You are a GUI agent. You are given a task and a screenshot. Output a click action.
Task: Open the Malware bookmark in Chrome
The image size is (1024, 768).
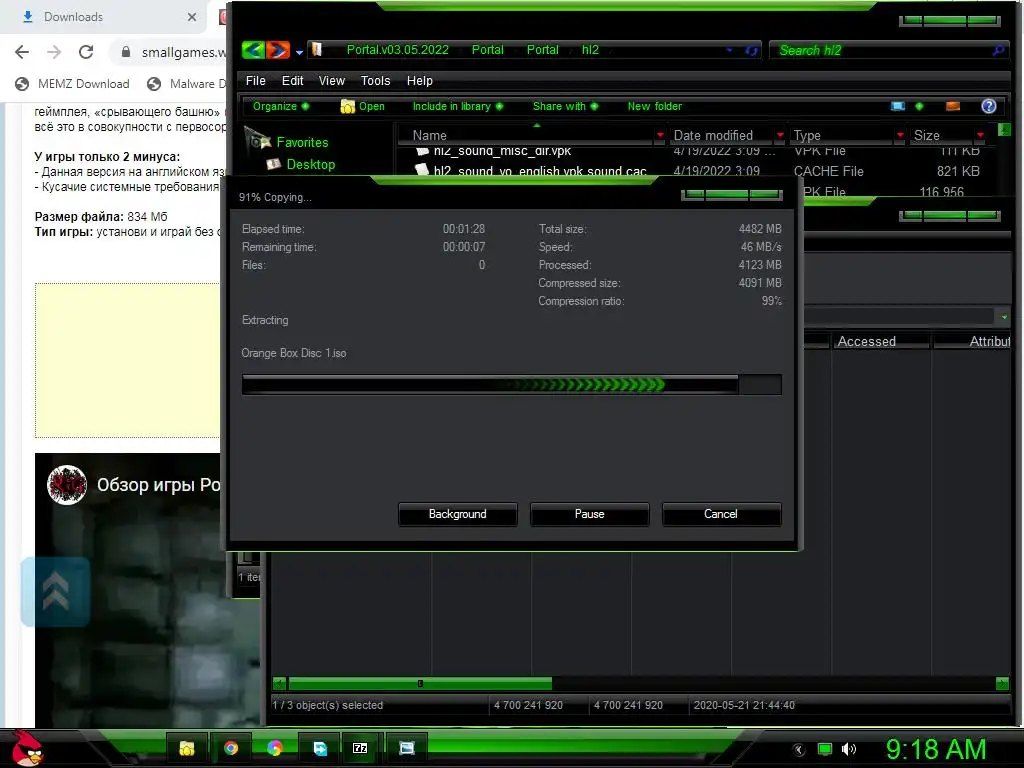tap(187, 84)
